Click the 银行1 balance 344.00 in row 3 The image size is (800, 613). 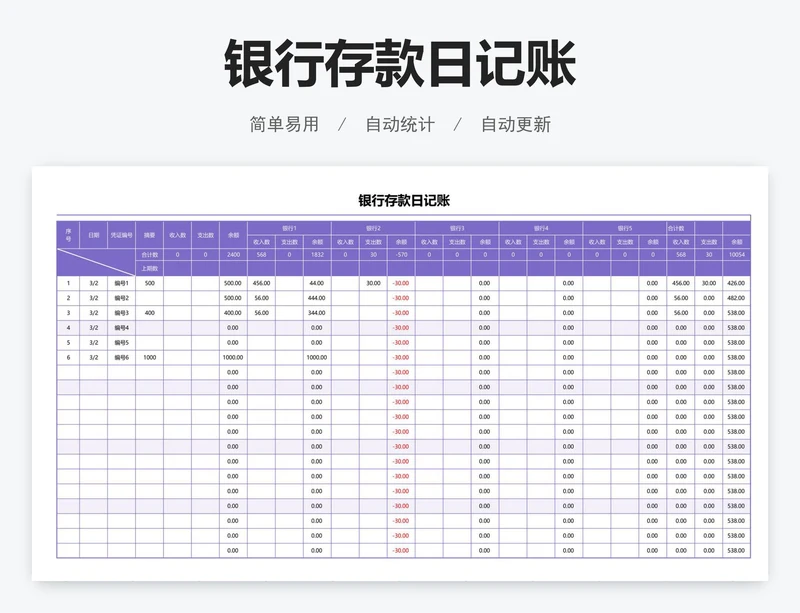point(317,313)
